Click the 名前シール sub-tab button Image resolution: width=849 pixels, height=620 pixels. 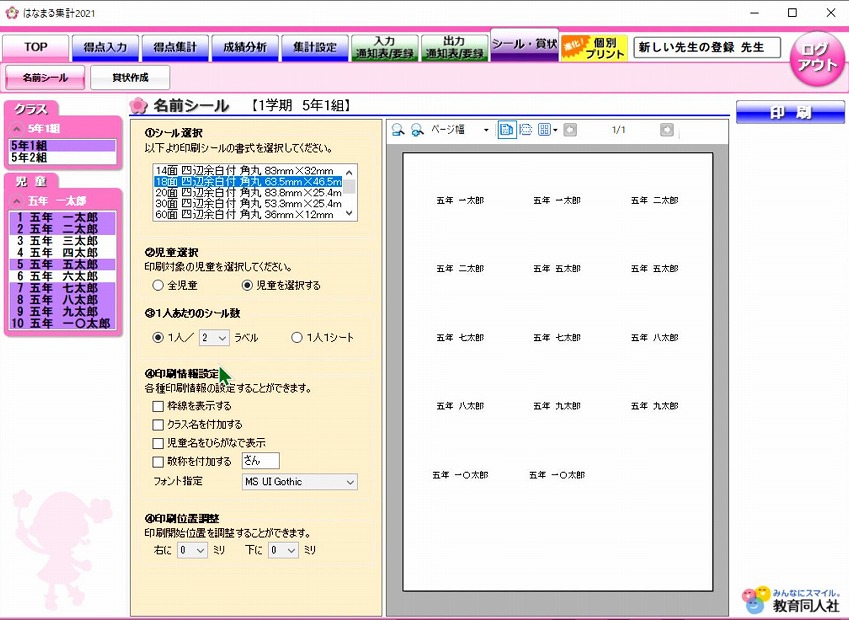tap(45, 77)
